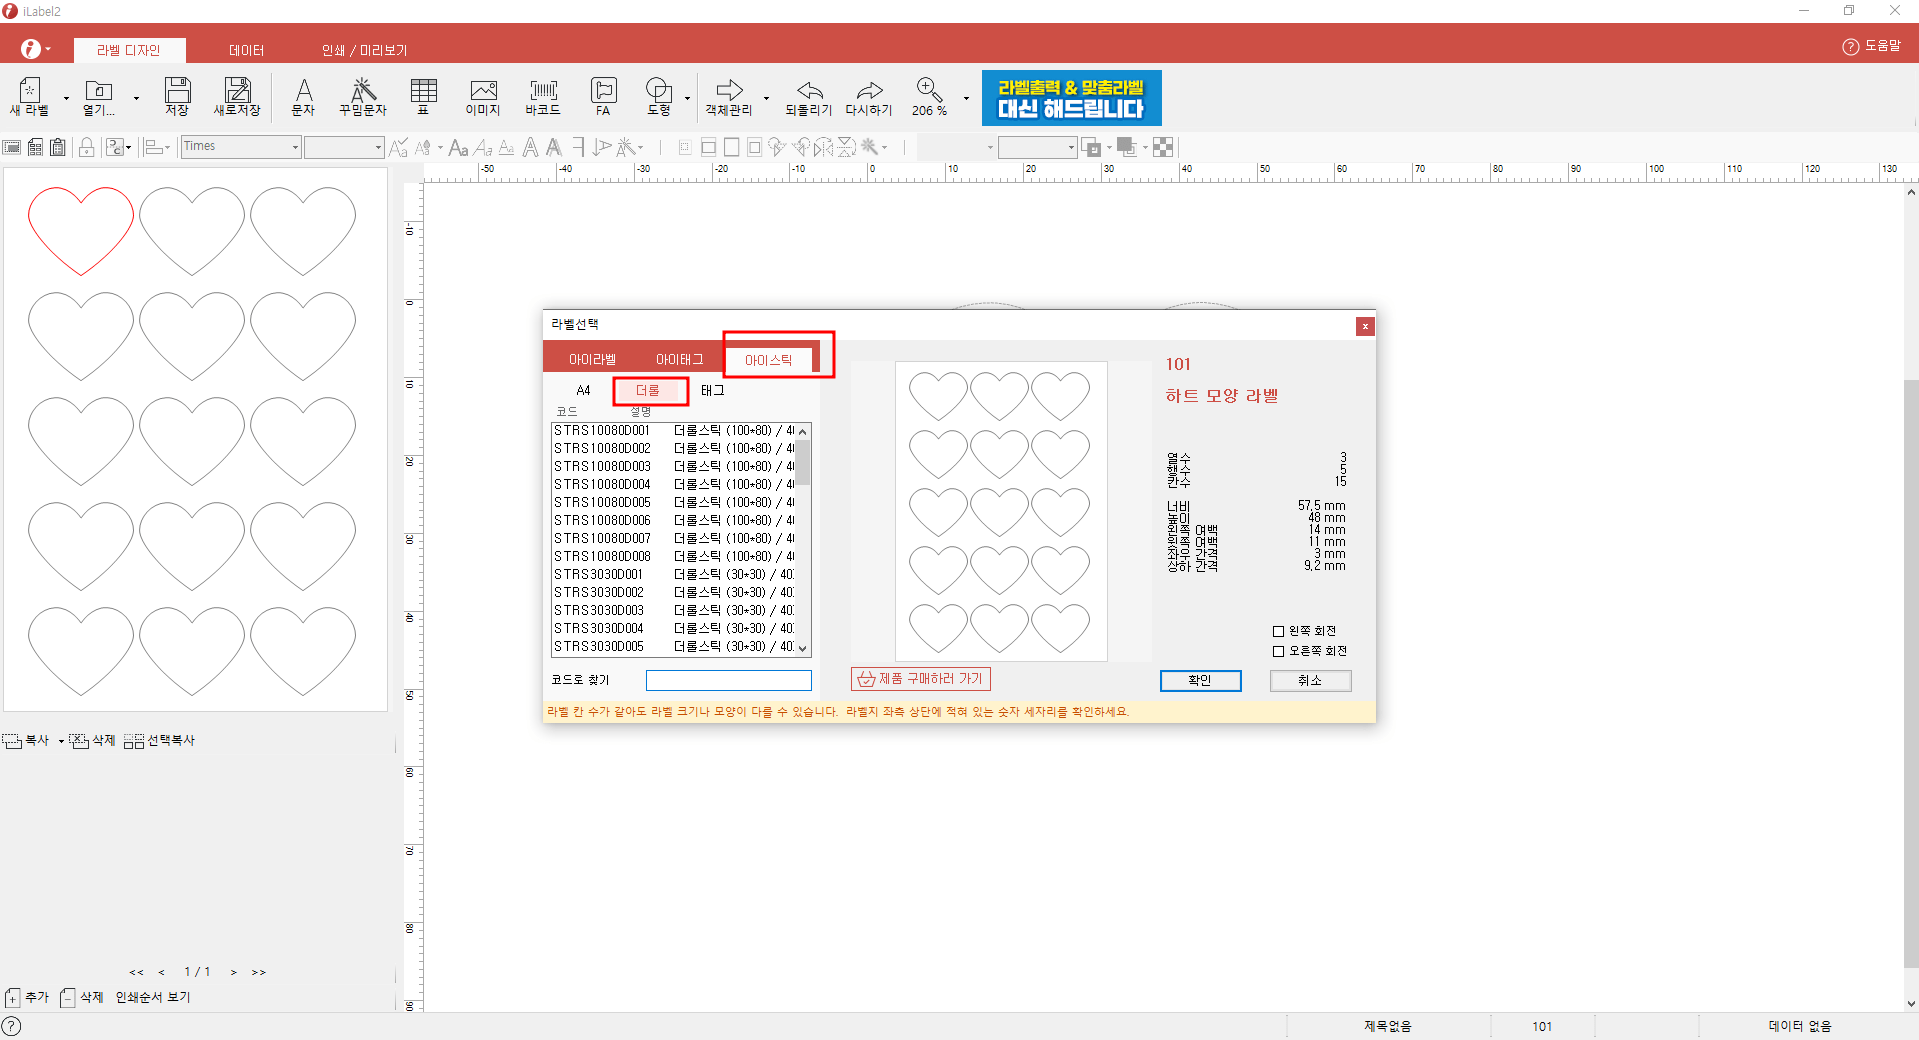Expand the shape tool dropdown arrow
This screenshot has width=1919, height=1040.
click(x=687, y=98)
